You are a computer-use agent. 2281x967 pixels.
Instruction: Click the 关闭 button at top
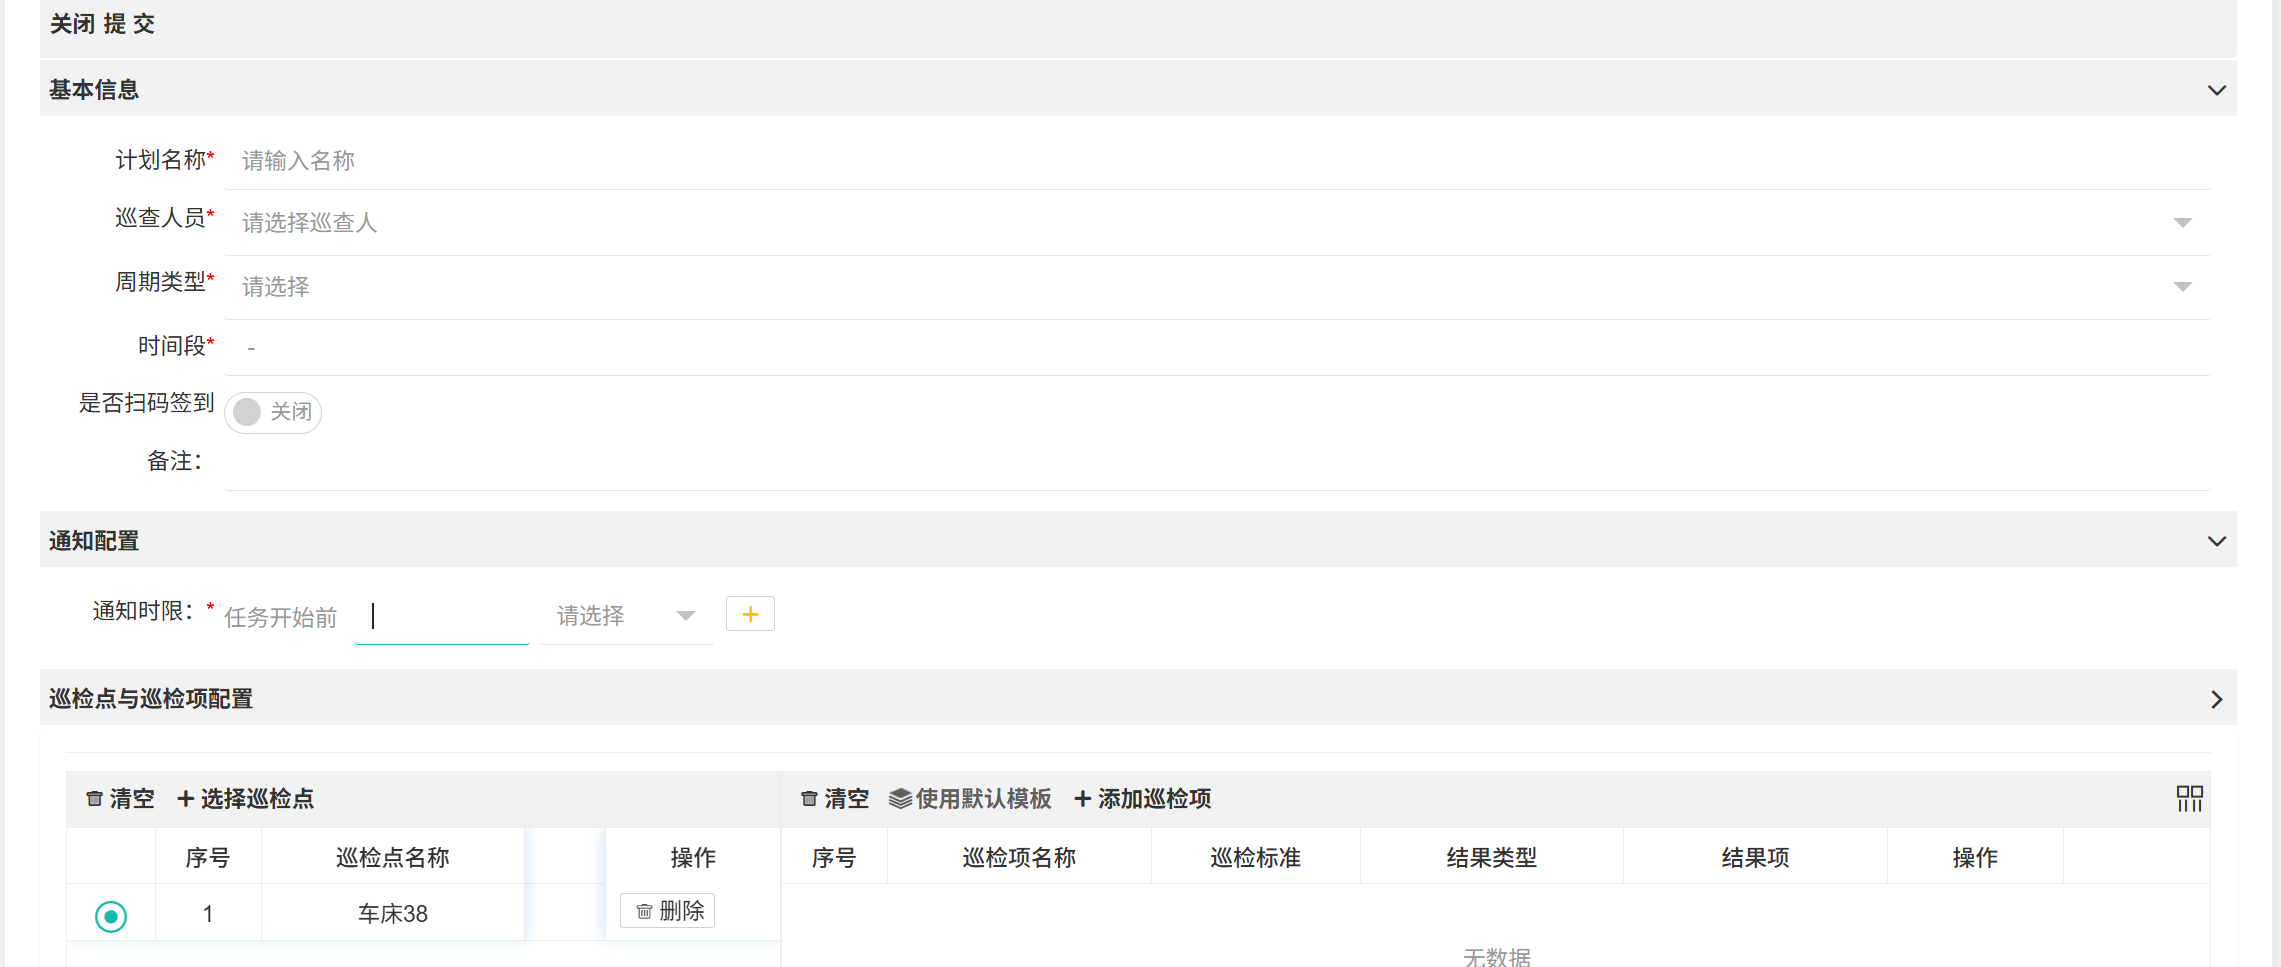point(73,24)
